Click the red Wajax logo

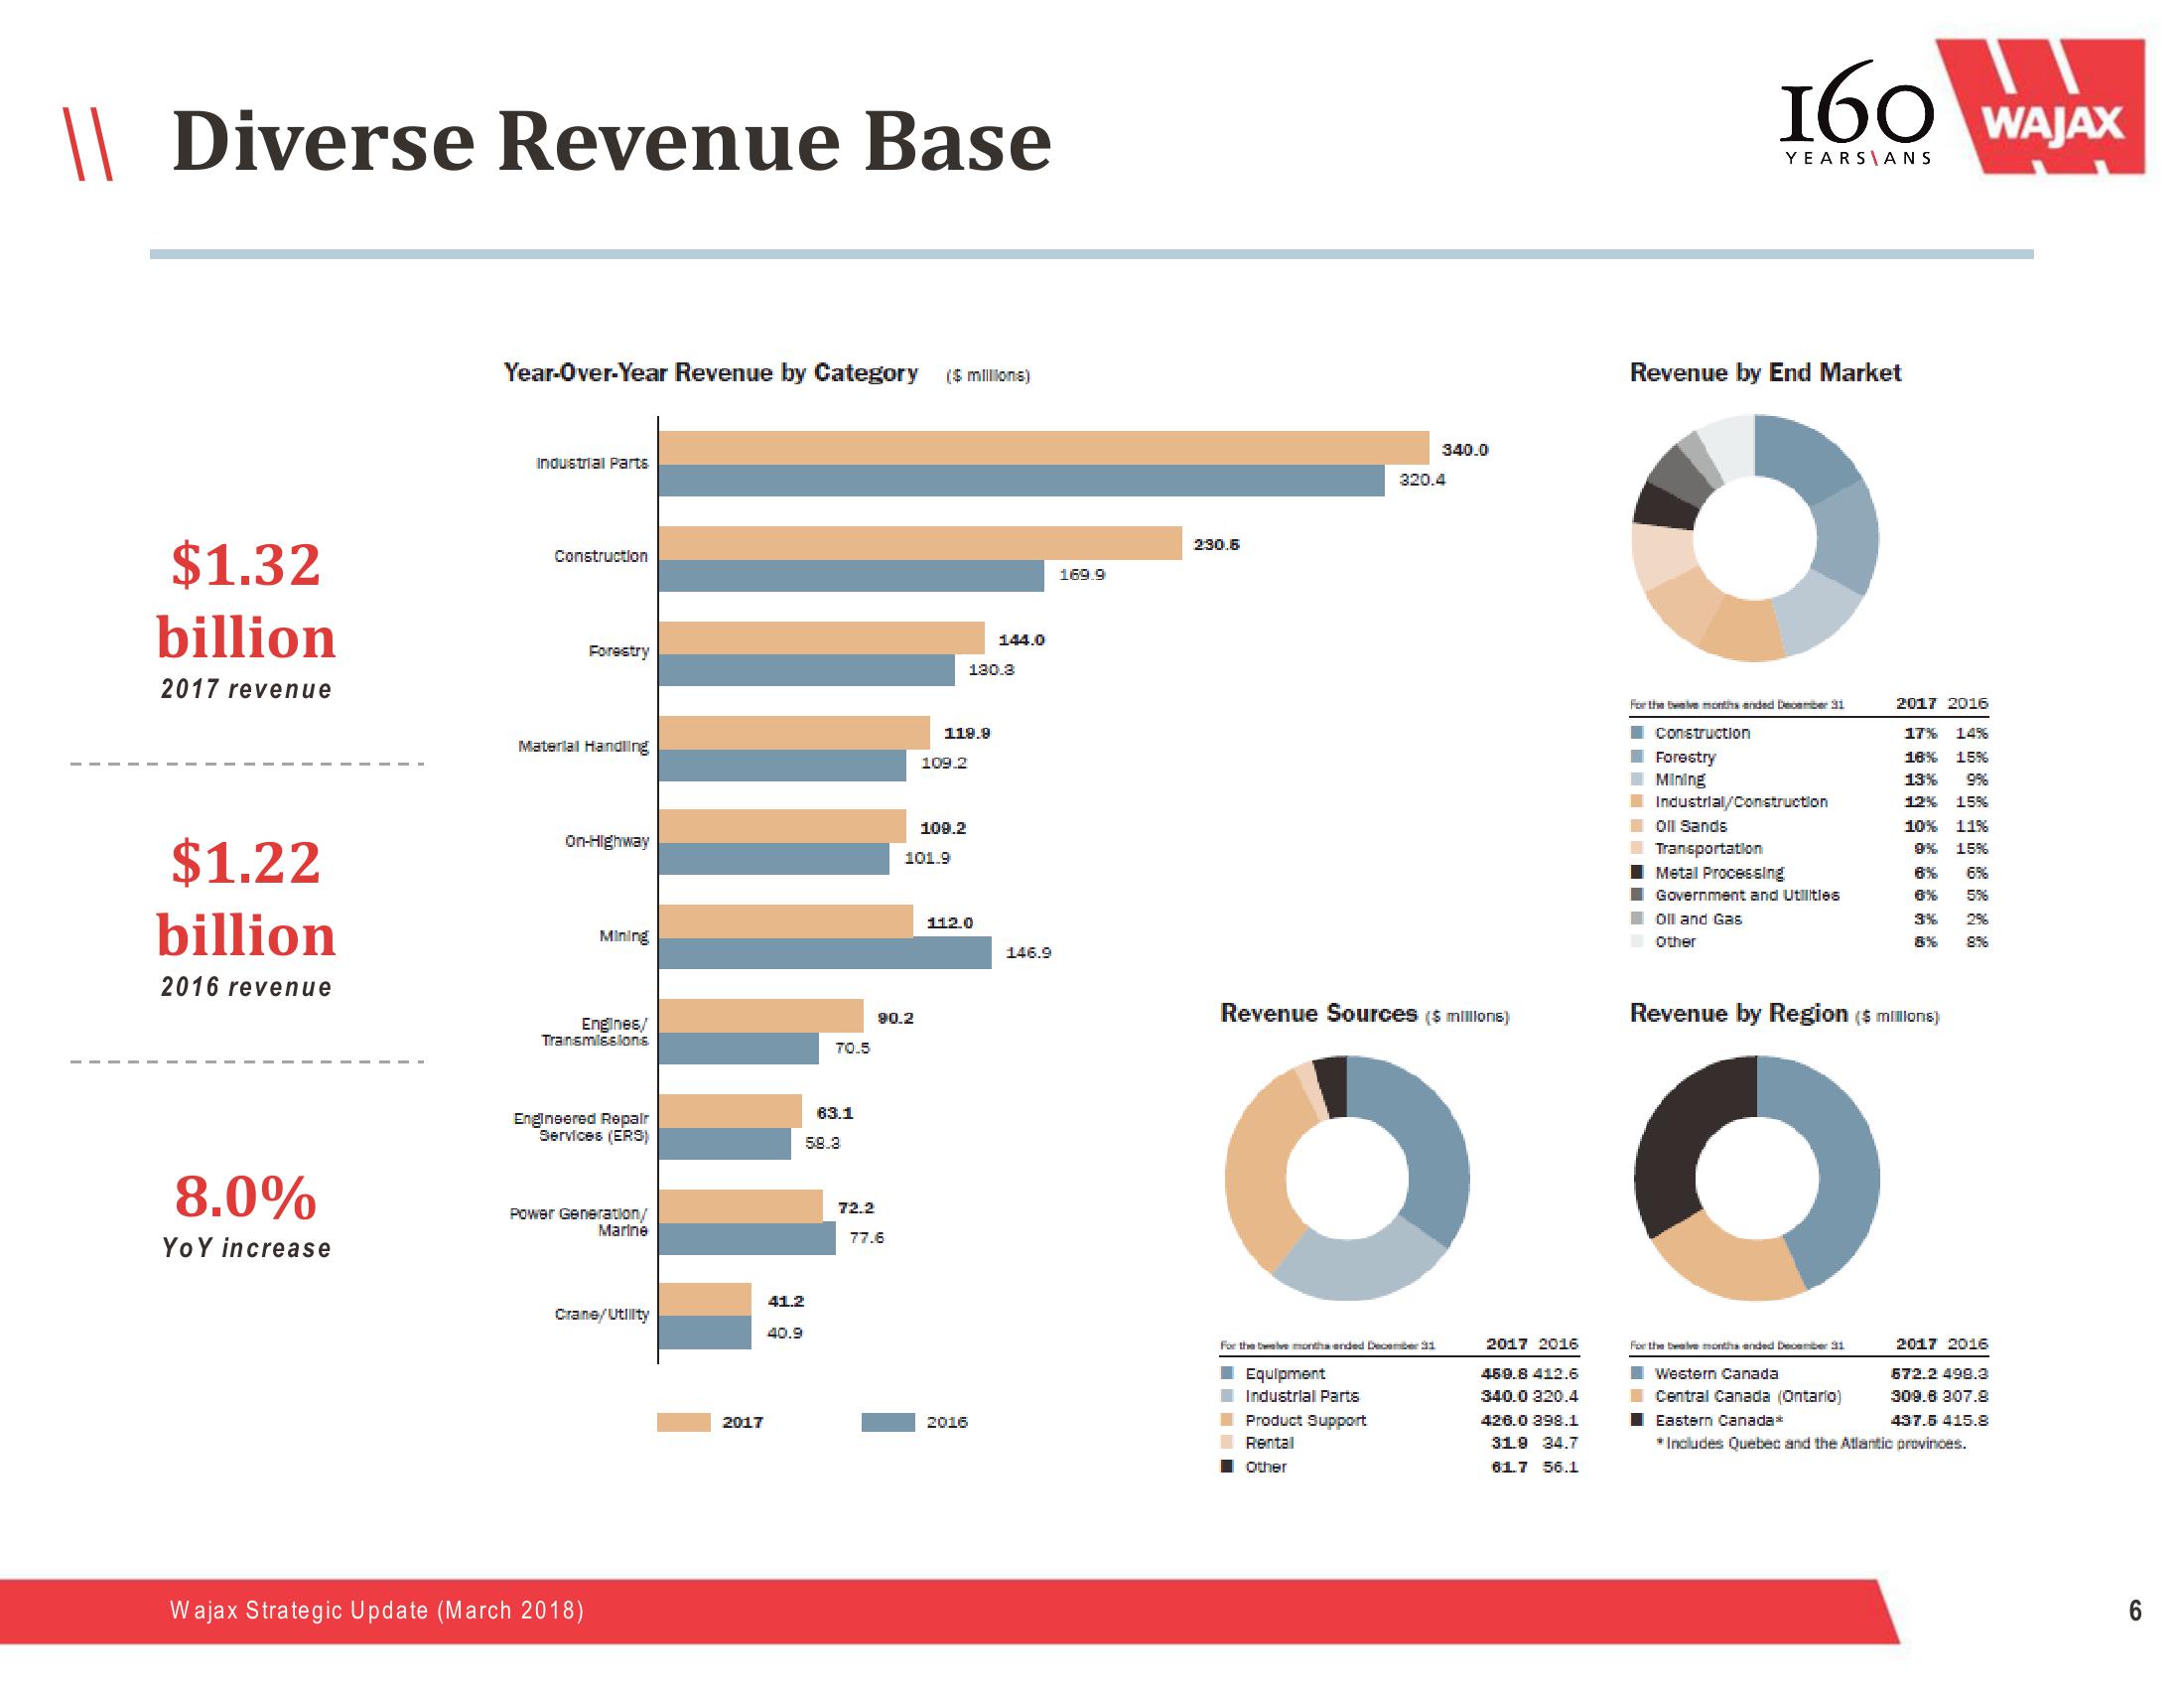(x=2040, y=107)
